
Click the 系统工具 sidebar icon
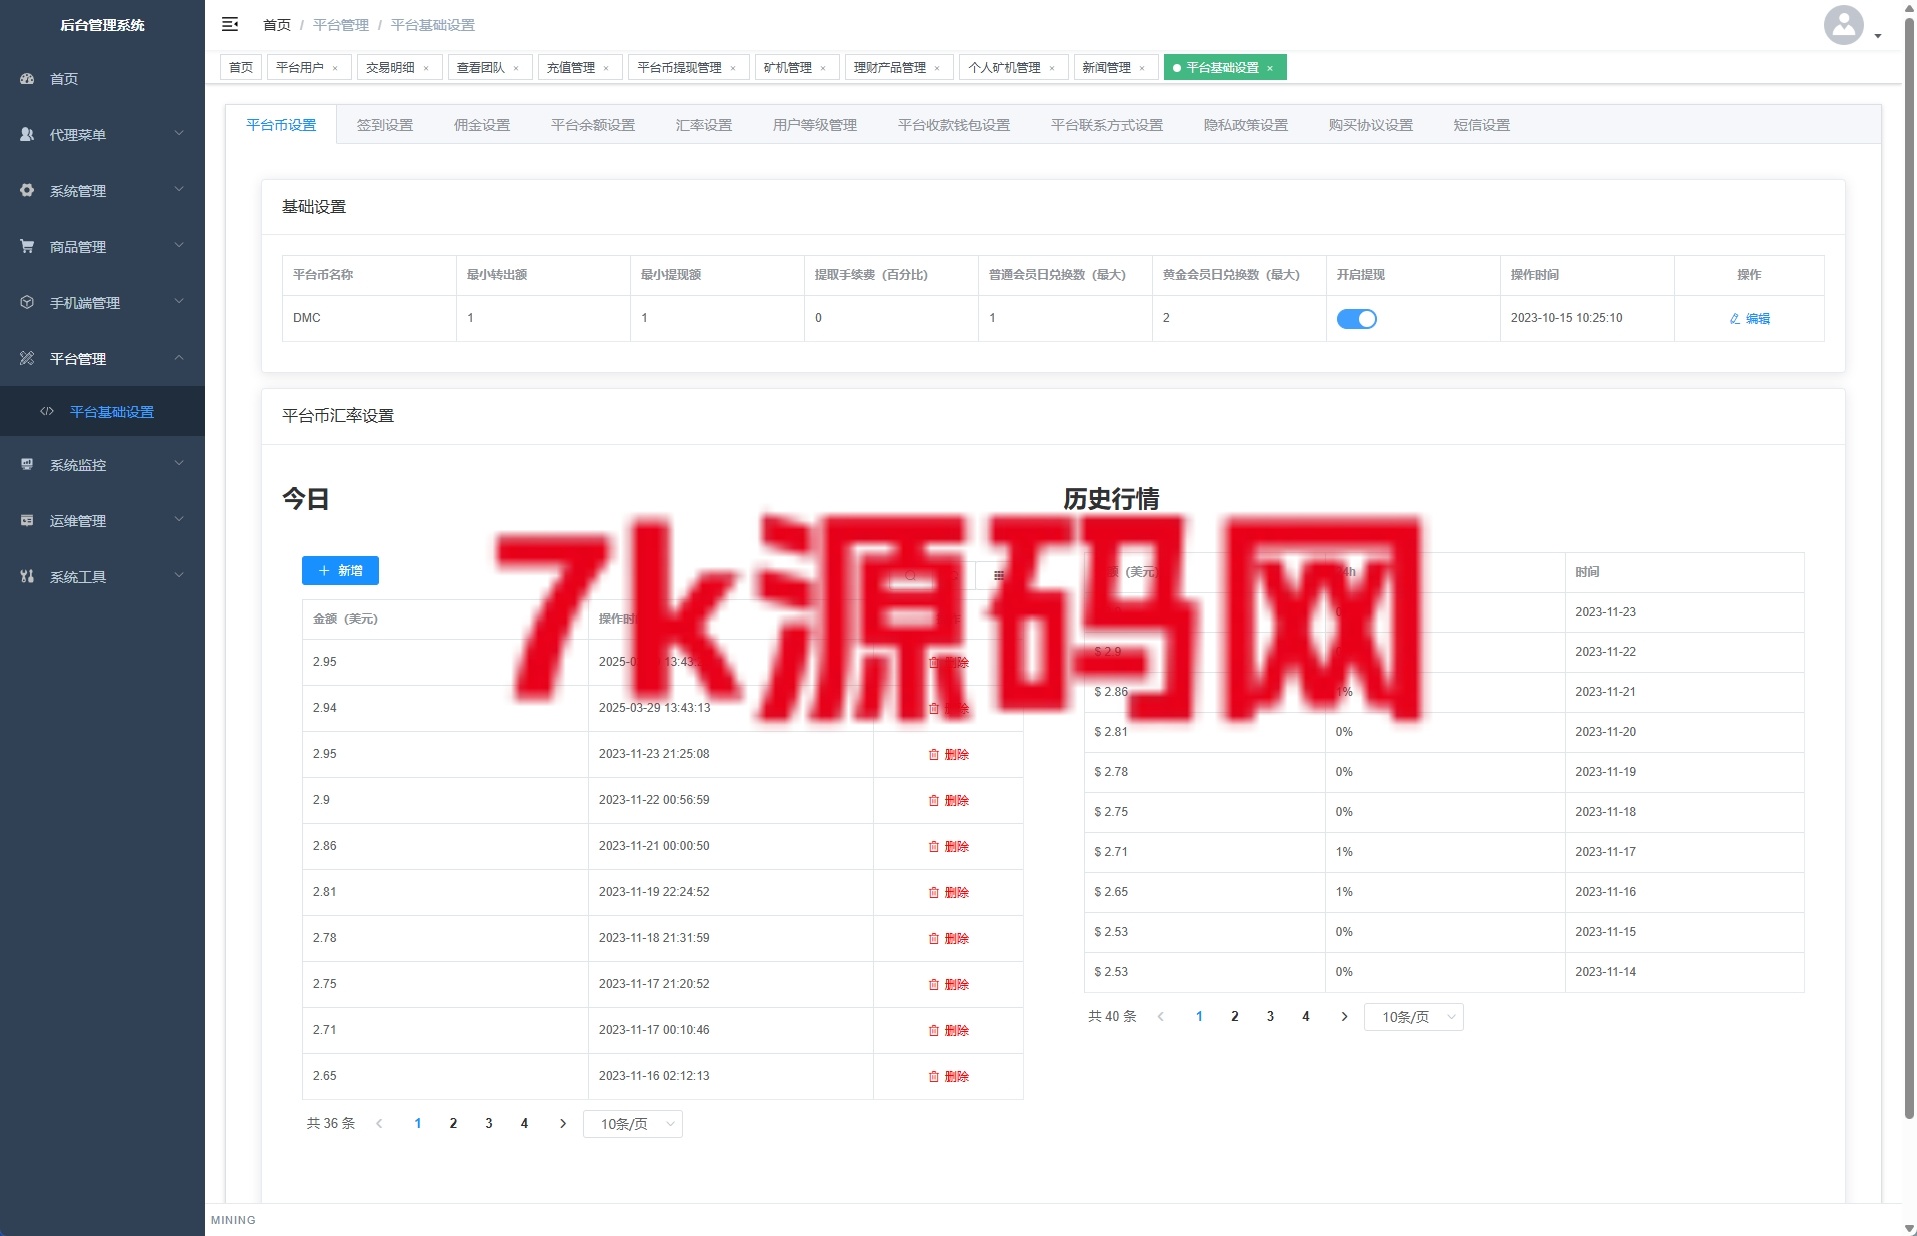pos(27,576)
